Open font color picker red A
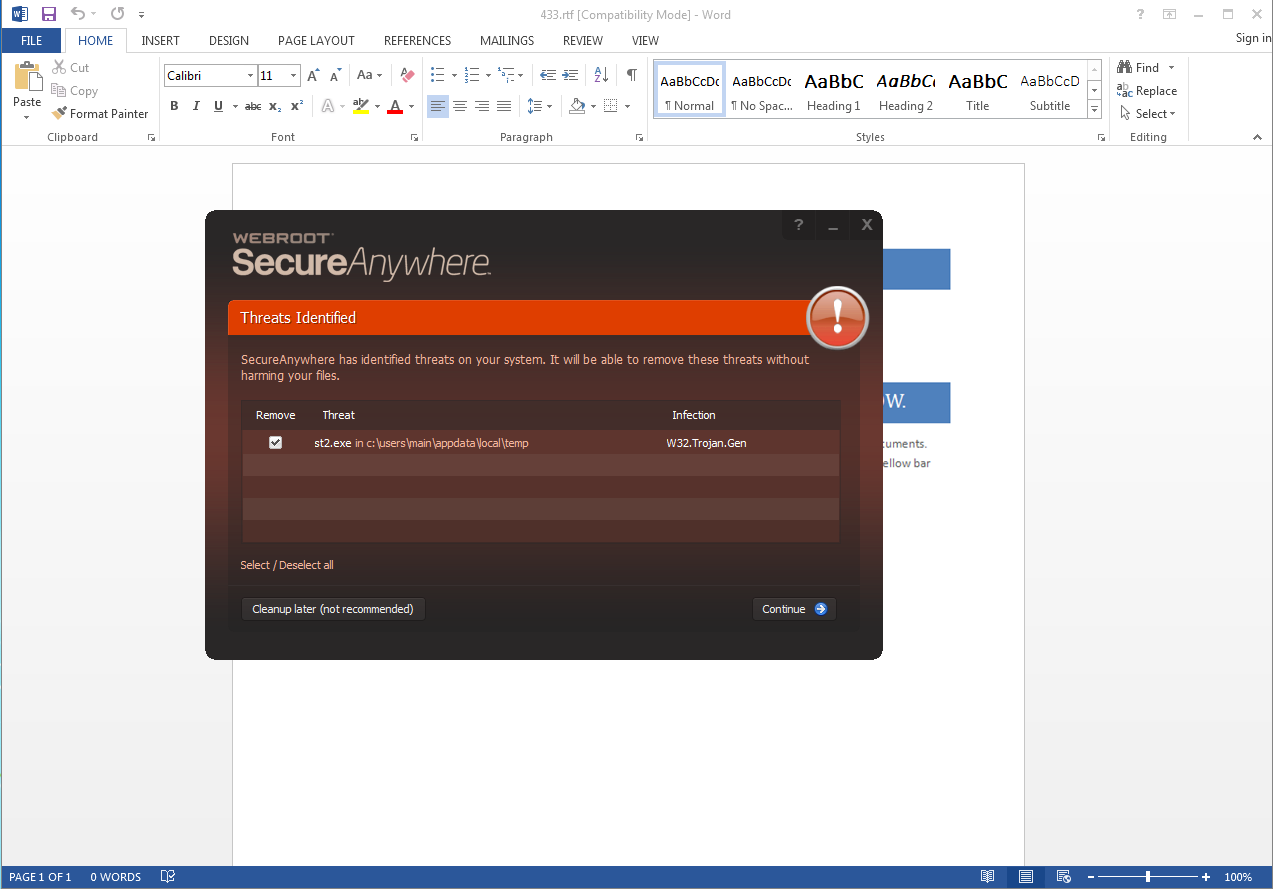The height and width of the screenshot is (889, 1273). pyautogui.click(x=395, y=106)
